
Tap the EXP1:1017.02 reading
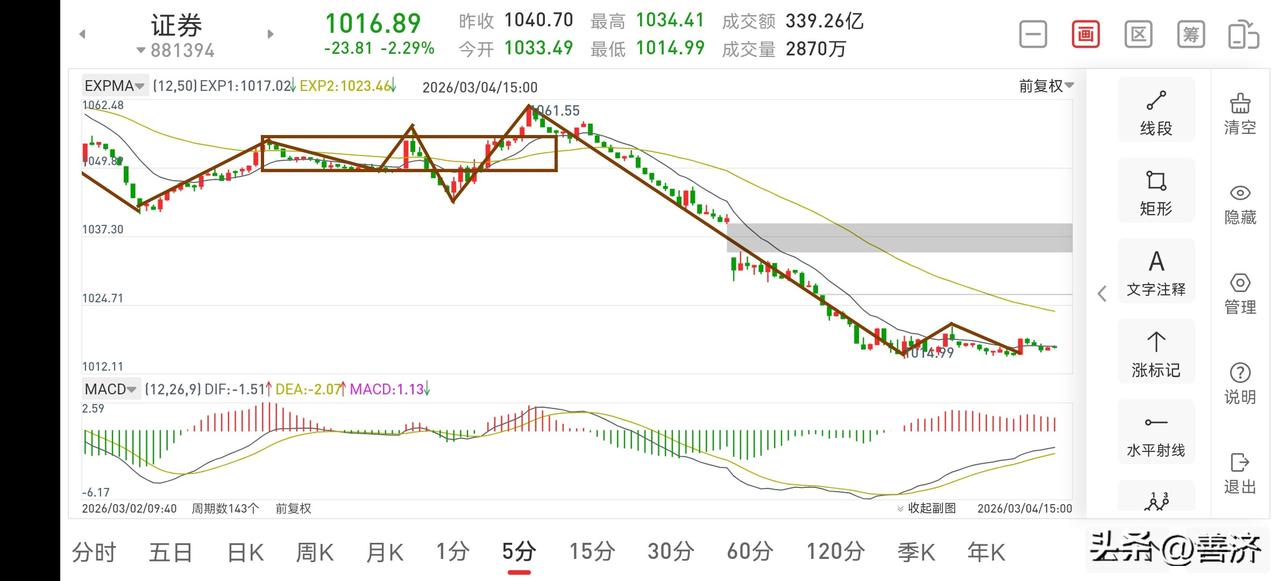248,86
